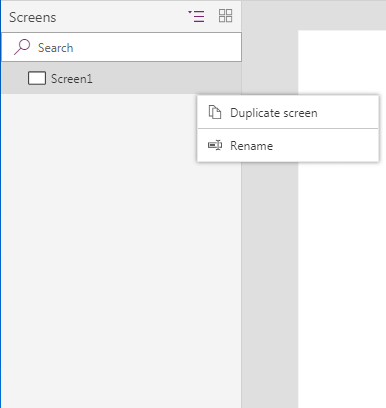The height and width of the screenshot is (408, 386).
Task: Click the Screen1 rectangle screen icon
Action: tap(37, 78)
